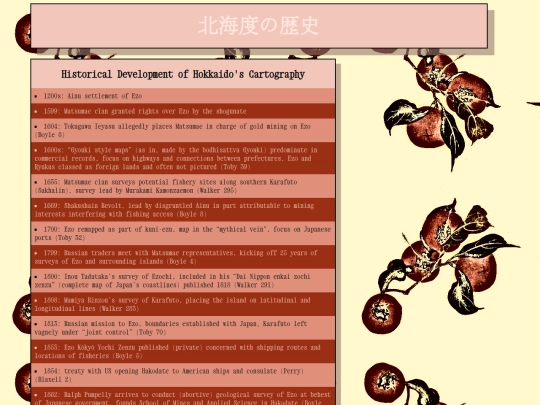Click the 1862 Ralph Pumpelly geological survey entry

click(183, 396)
